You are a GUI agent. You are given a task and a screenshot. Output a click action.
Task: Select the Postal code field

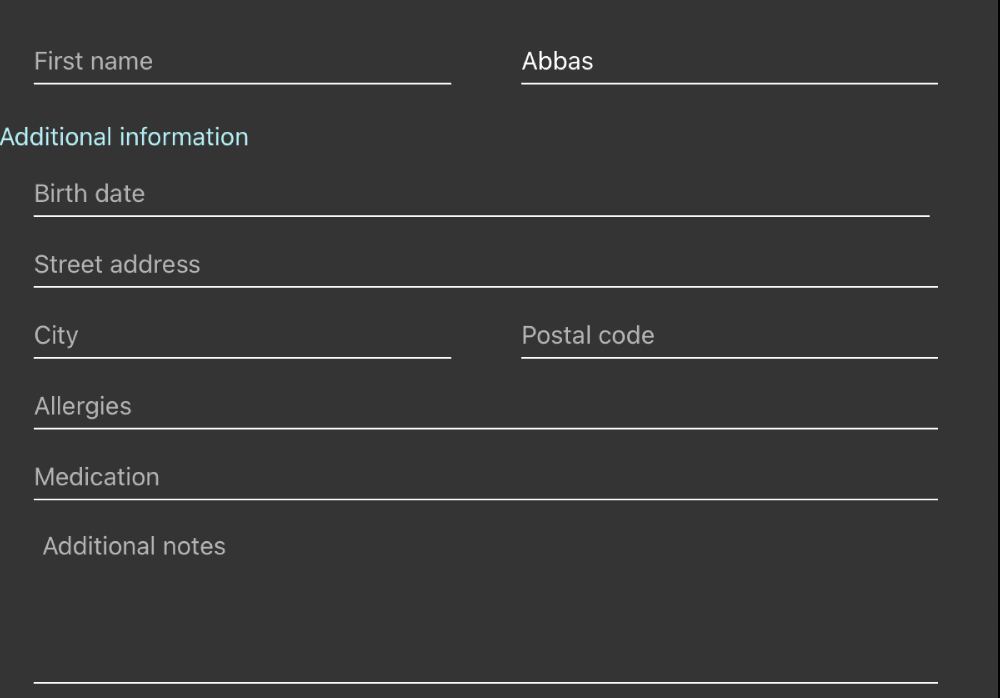point(729,336)
